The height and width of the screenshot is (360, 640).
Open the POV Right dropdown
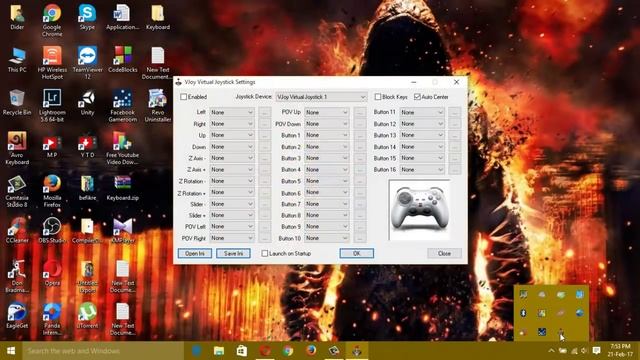pos(232,238)
